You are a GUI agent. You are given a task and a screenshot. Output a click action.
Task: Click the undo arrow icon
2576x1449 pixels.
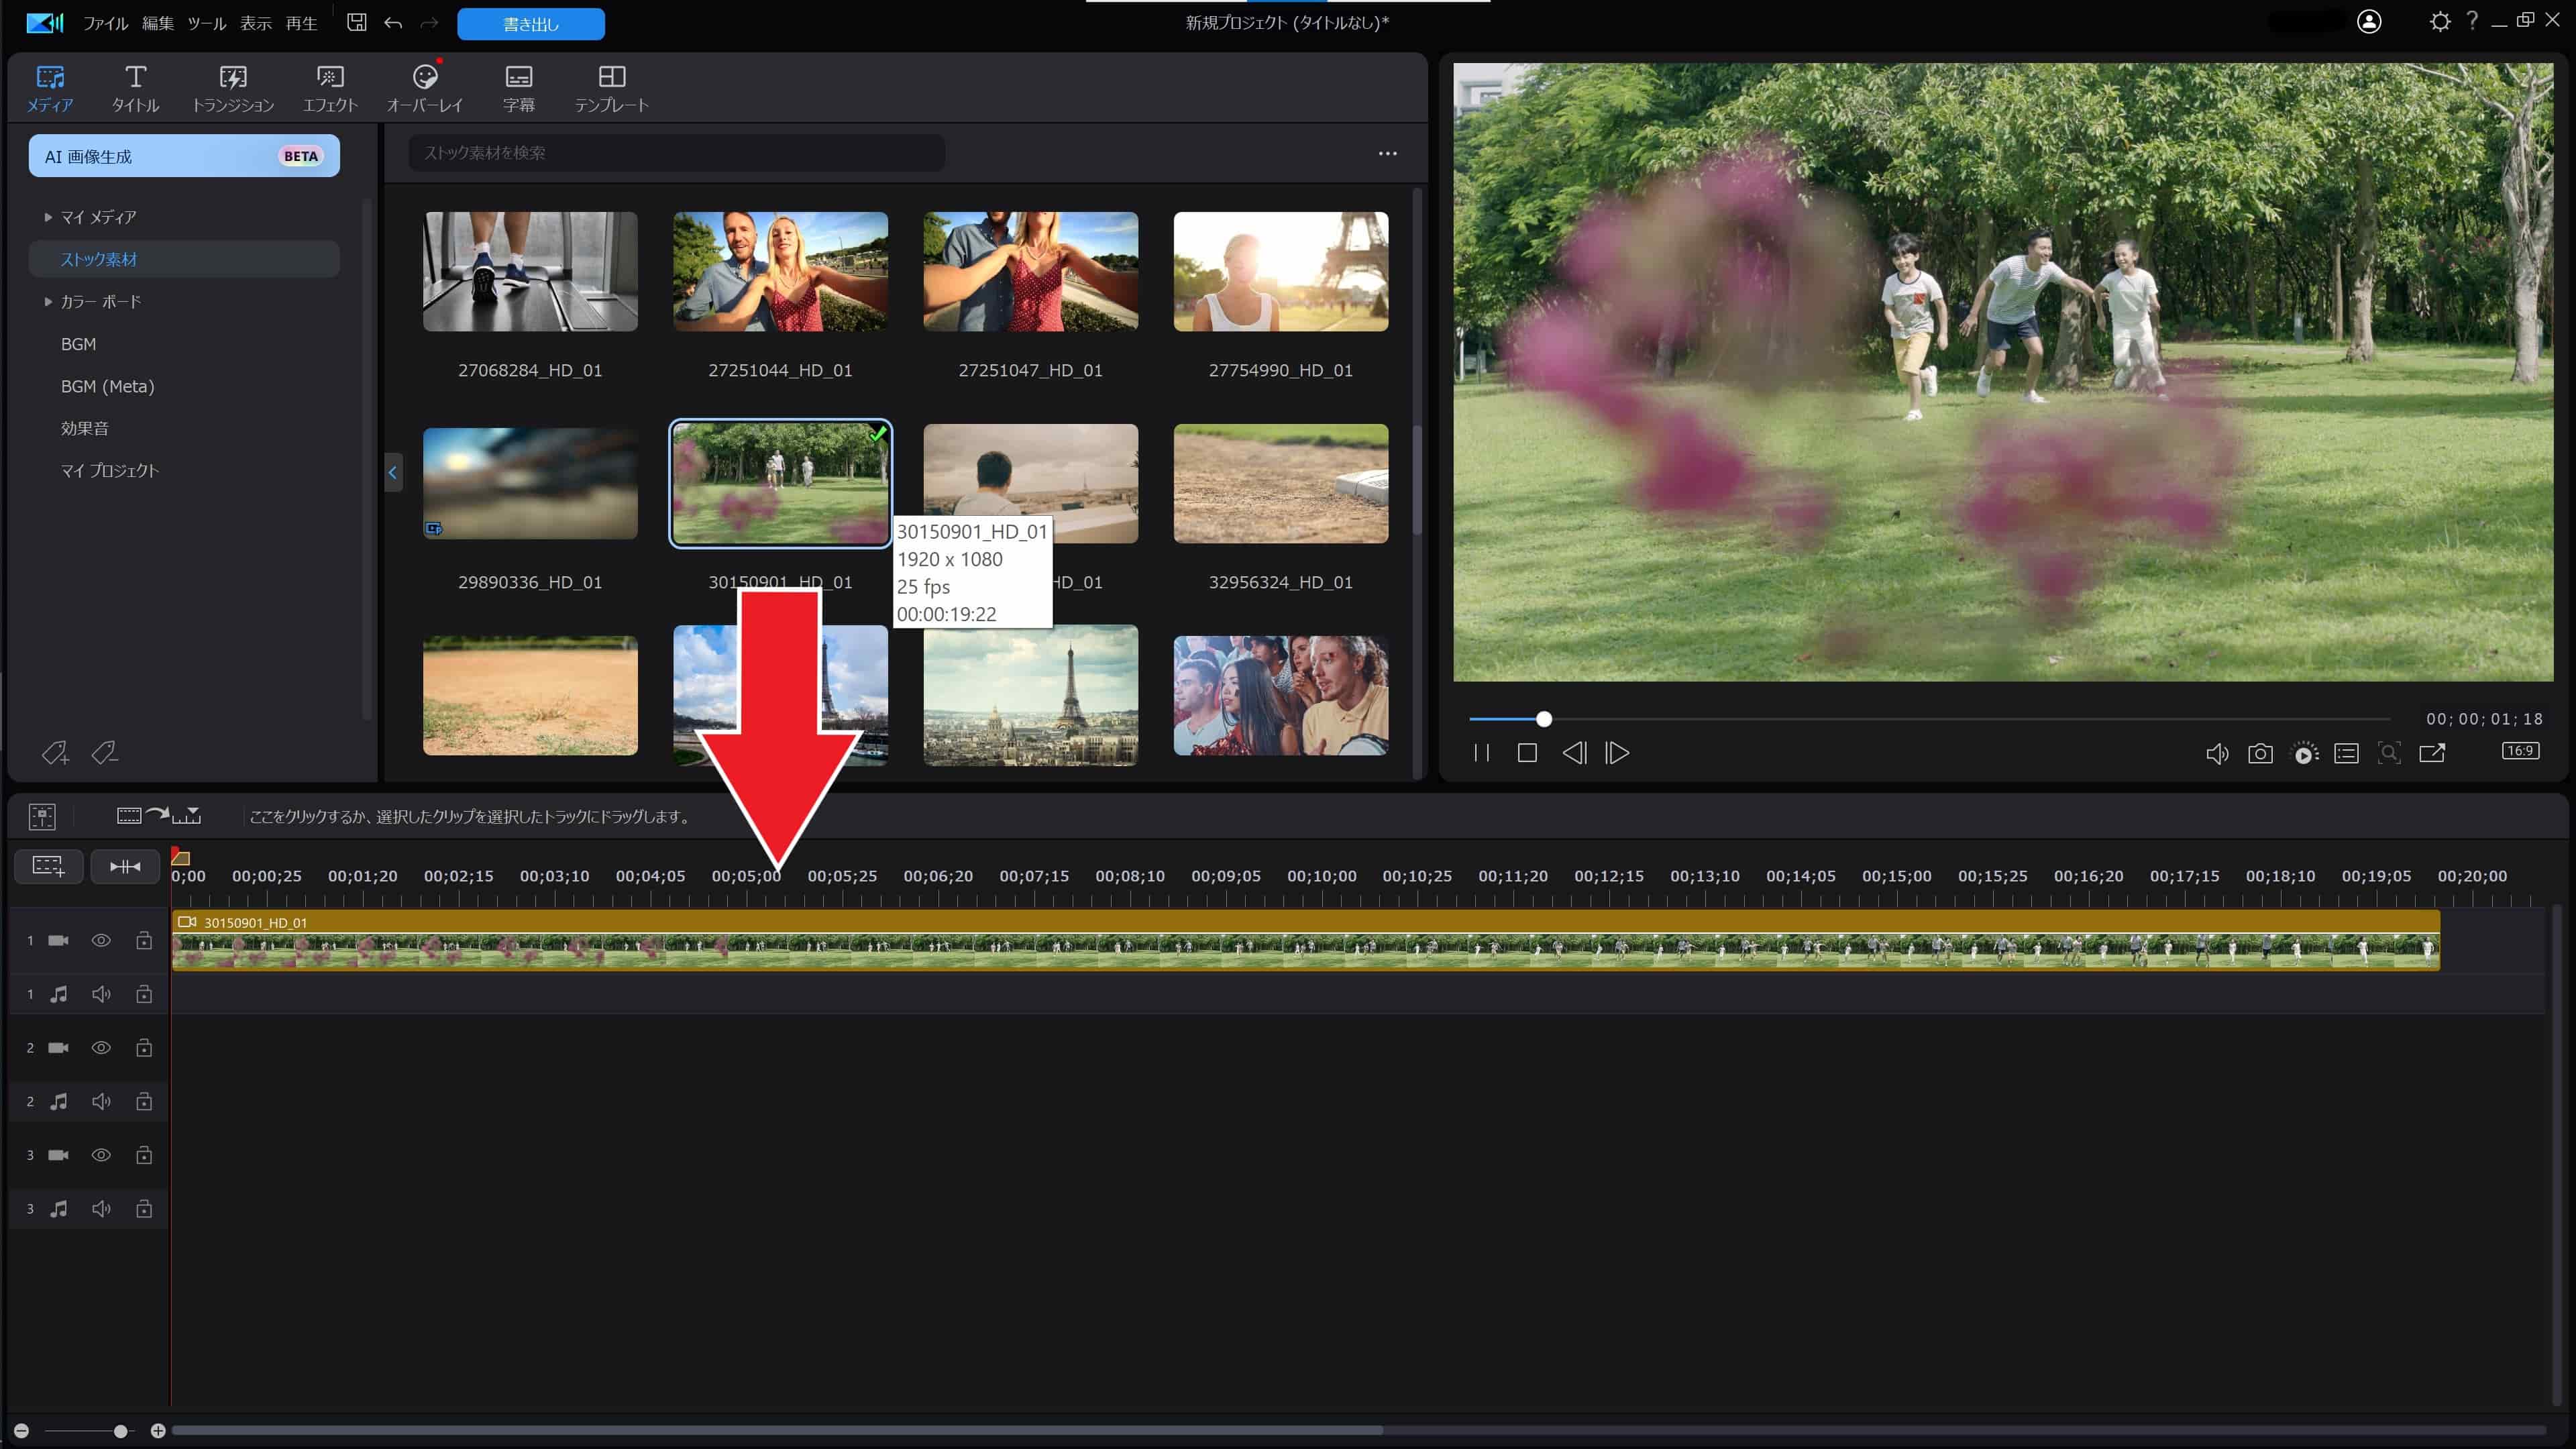[393, 23]
